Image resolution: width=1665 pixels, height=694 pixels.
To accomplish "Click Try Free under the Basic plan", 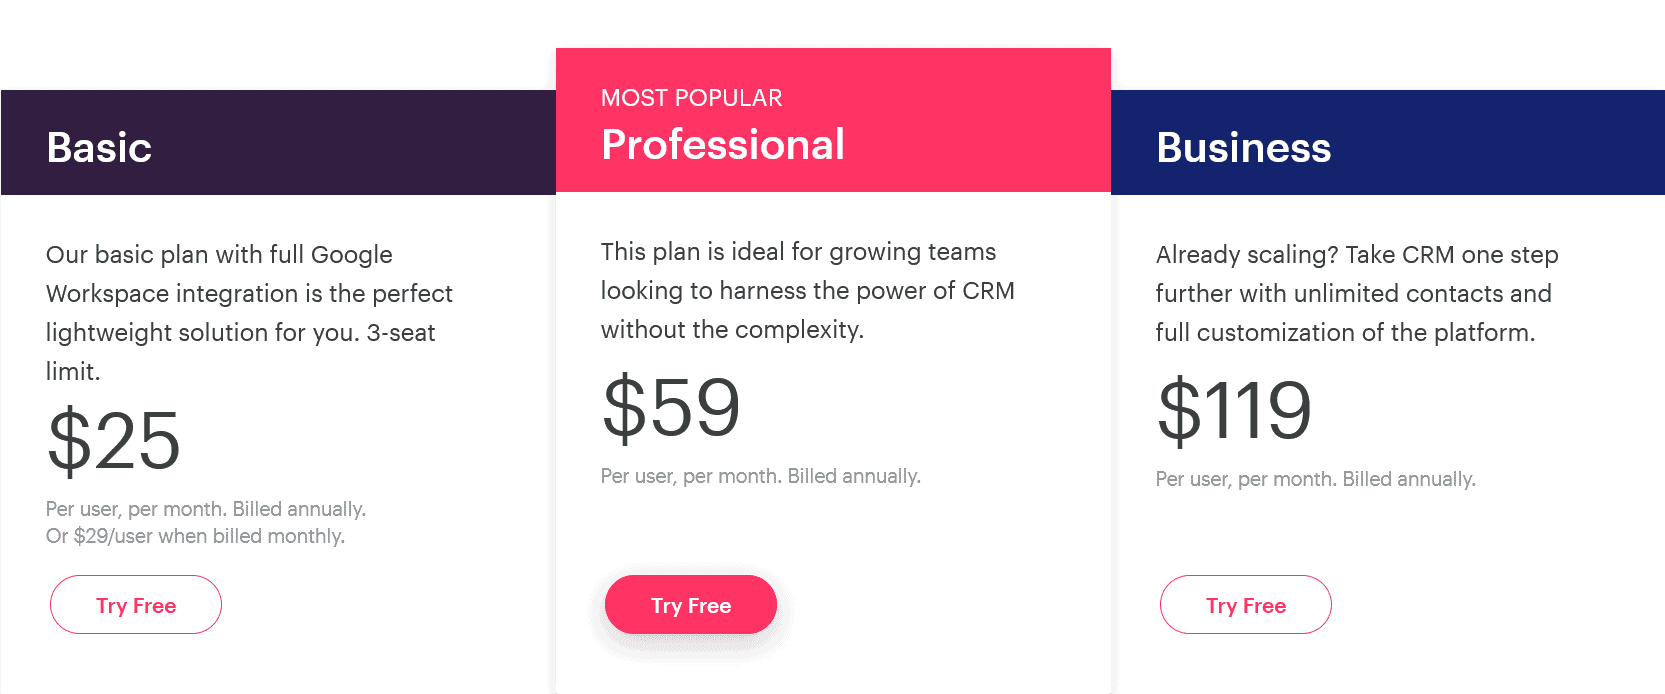I will click(135, 605).
